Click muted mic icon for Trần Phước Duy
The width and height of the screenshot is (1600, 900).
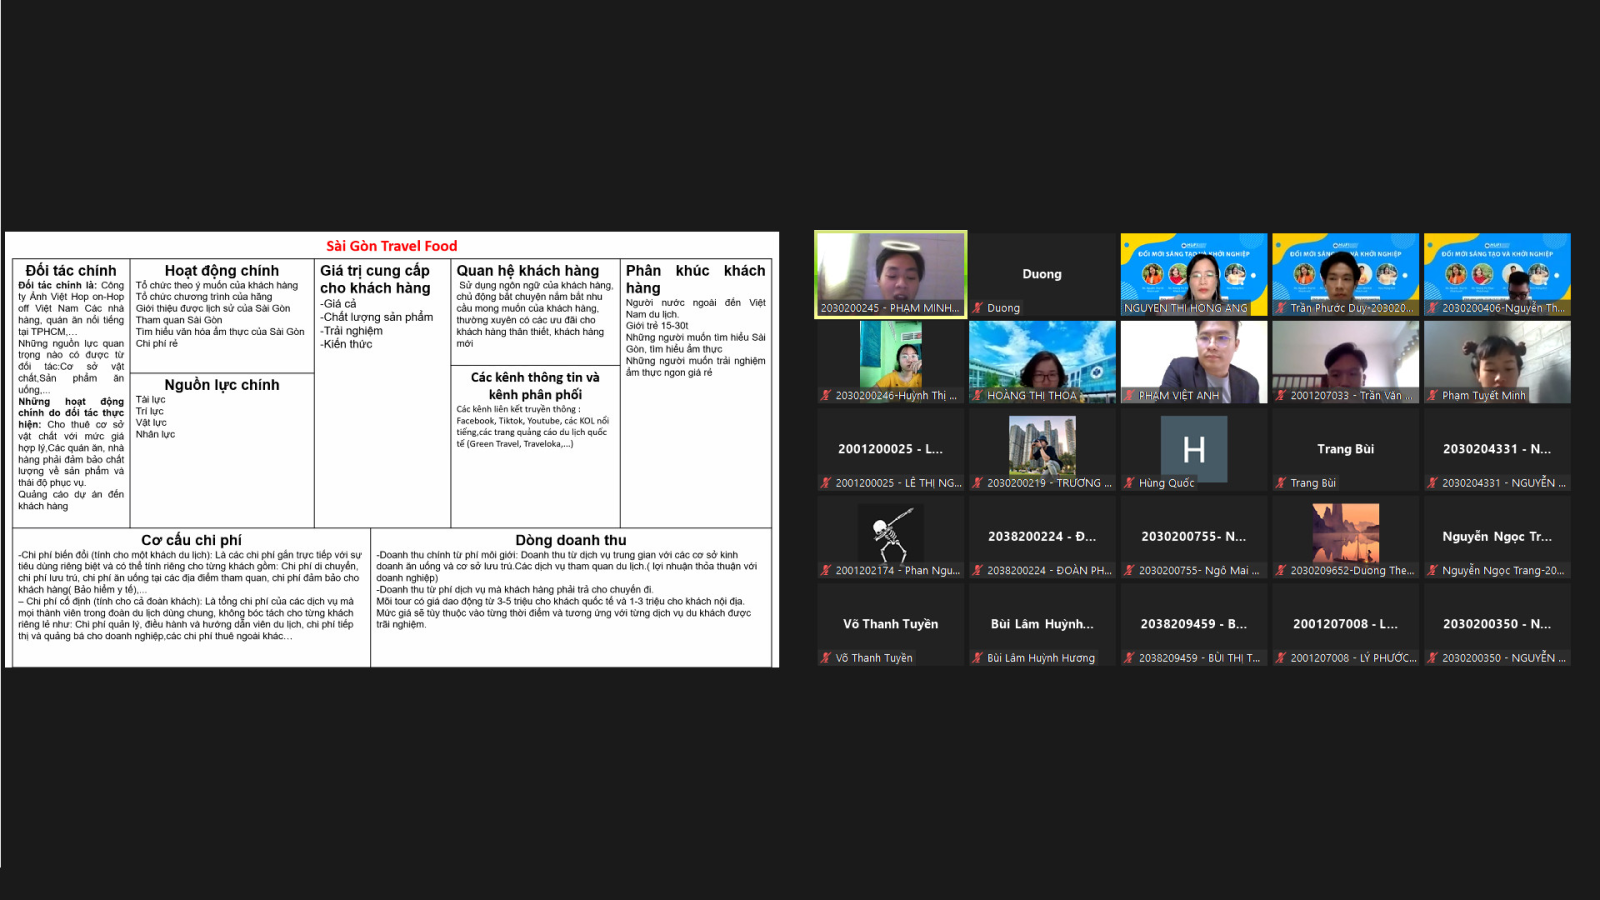1281,308
